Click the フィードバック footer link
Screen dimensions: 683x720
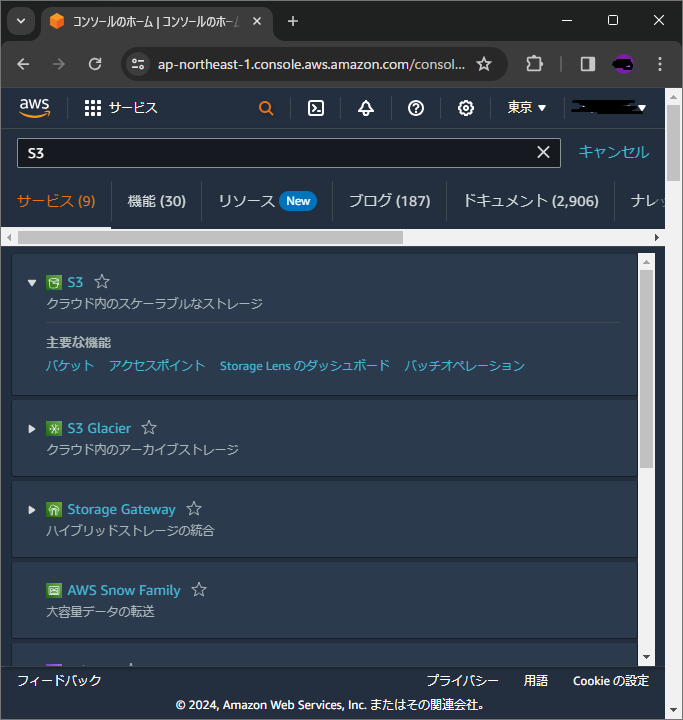(x=59, y=681)
